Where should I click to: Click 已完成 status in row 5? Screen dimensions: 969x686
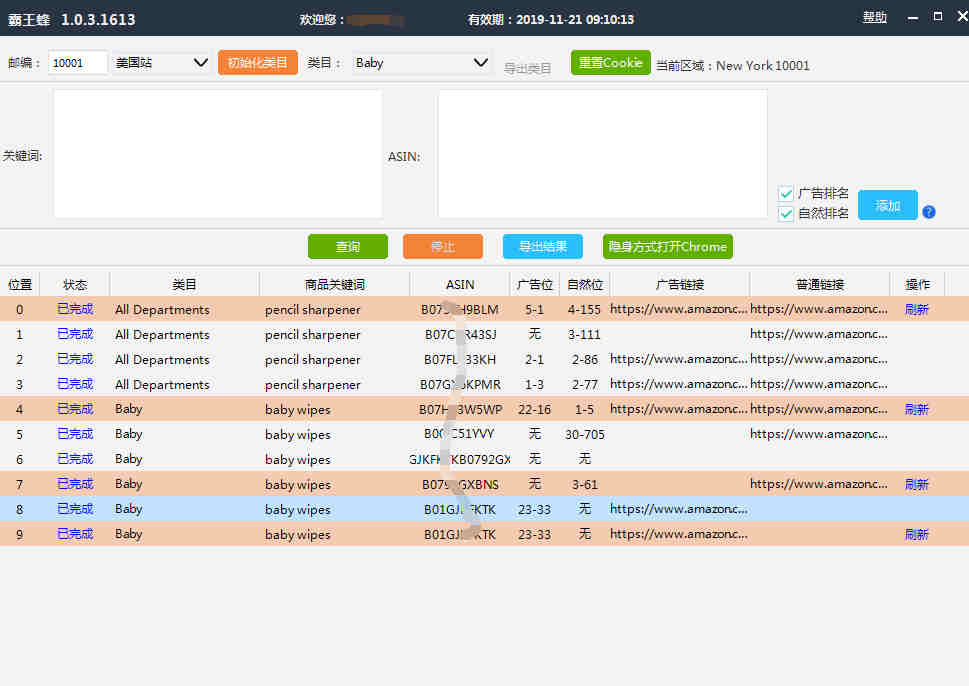75,434
